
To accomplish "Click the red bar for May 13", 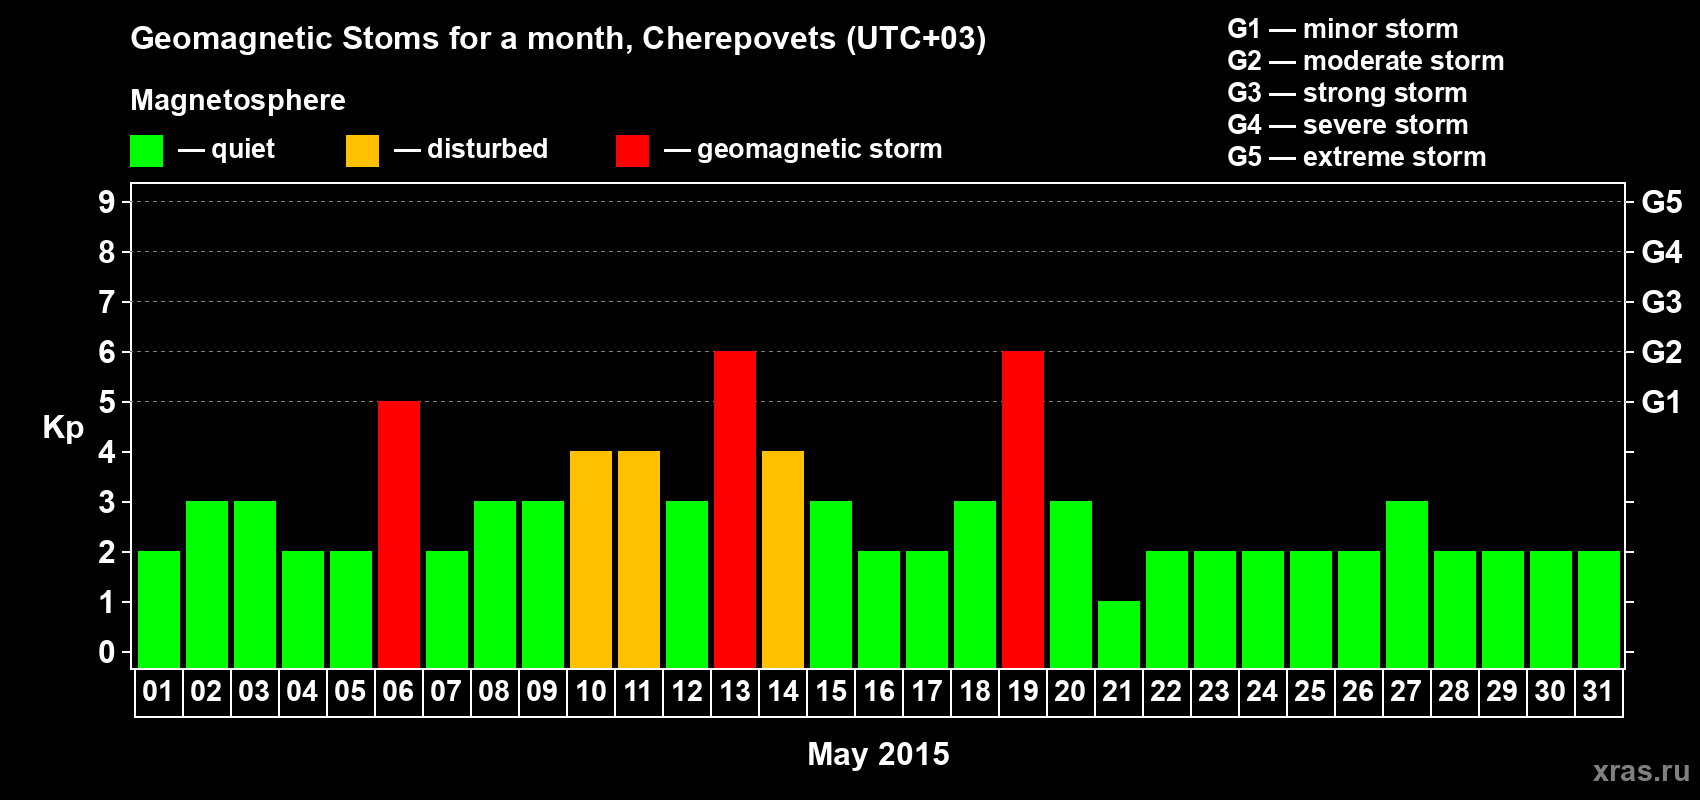I will 735,509.
